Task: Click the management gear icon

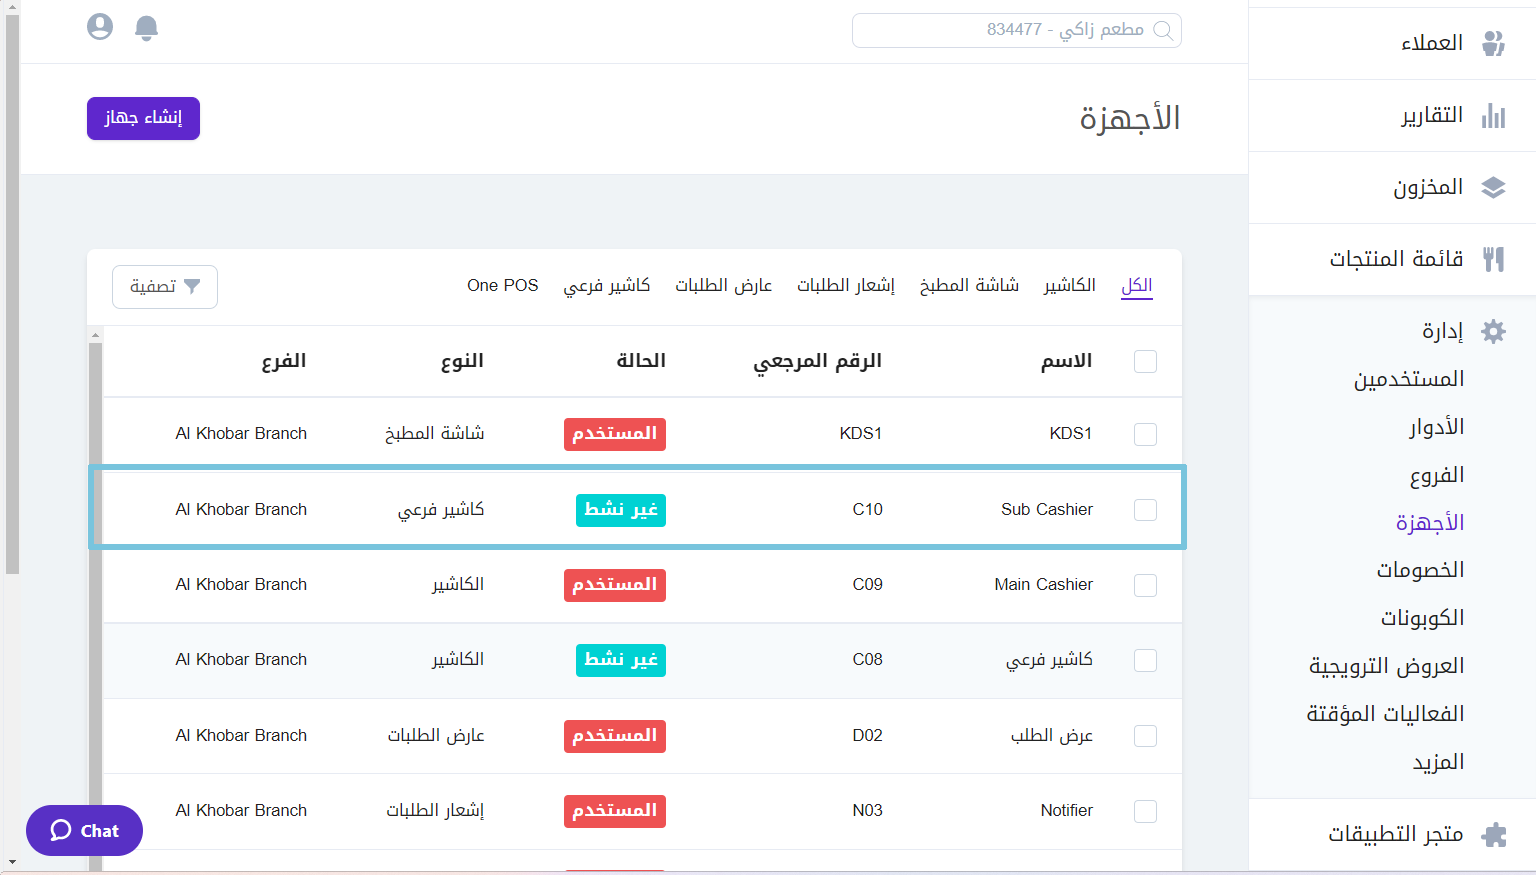Action: pos(1493,332)
